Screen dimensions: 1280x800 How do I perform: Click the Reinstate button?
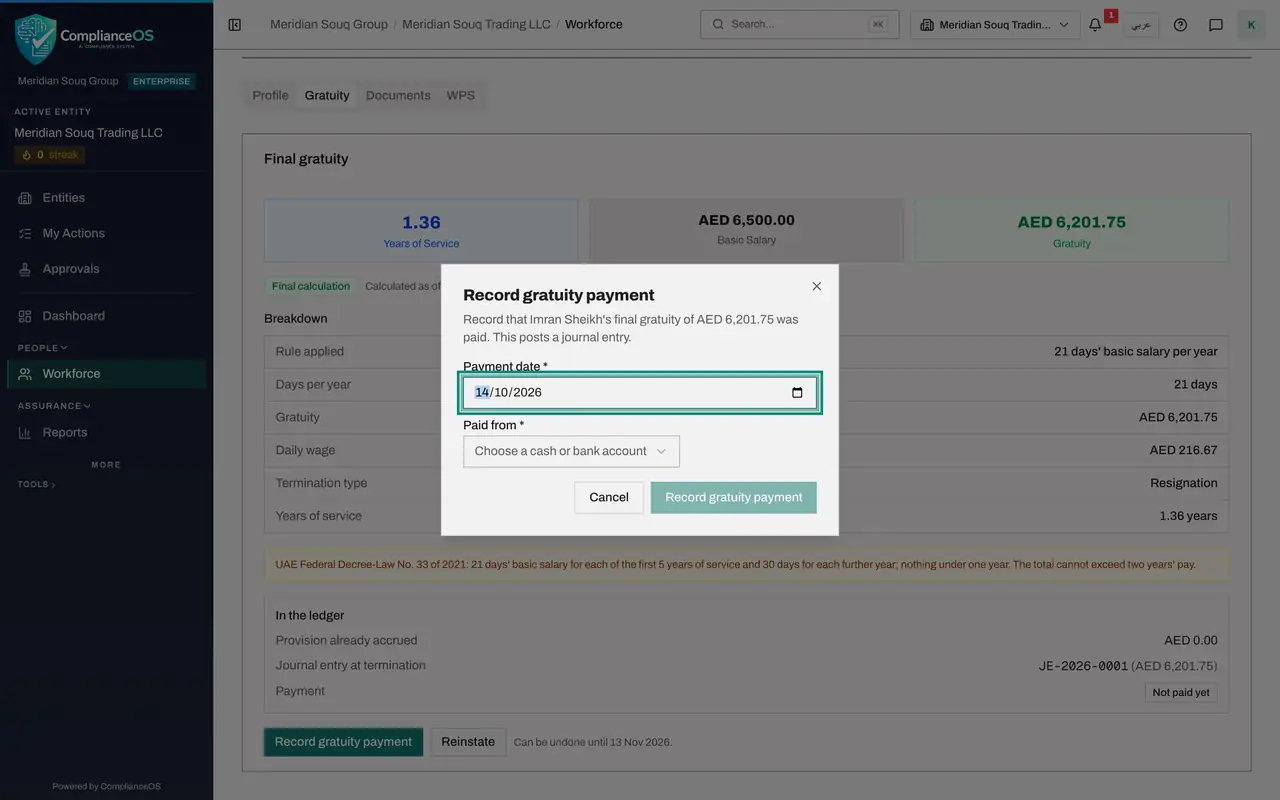coord(468,742)
